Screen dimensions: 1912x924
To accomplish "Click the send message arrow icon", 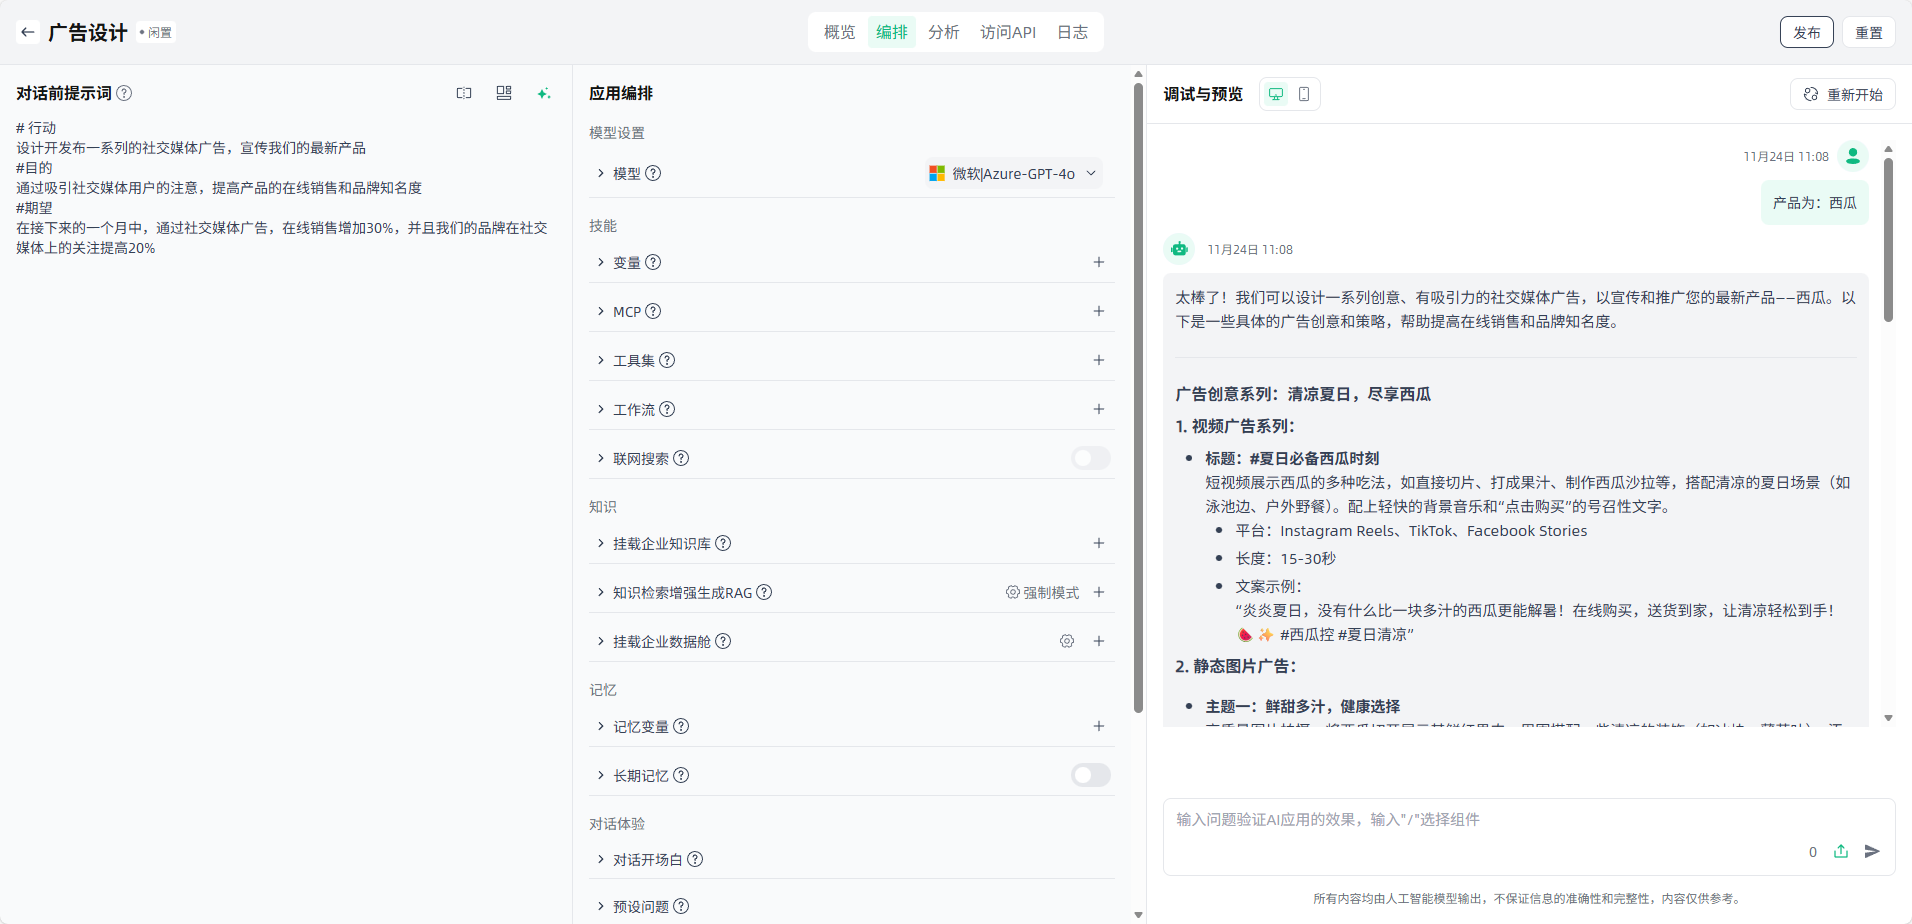I will tap(1872, 851).
